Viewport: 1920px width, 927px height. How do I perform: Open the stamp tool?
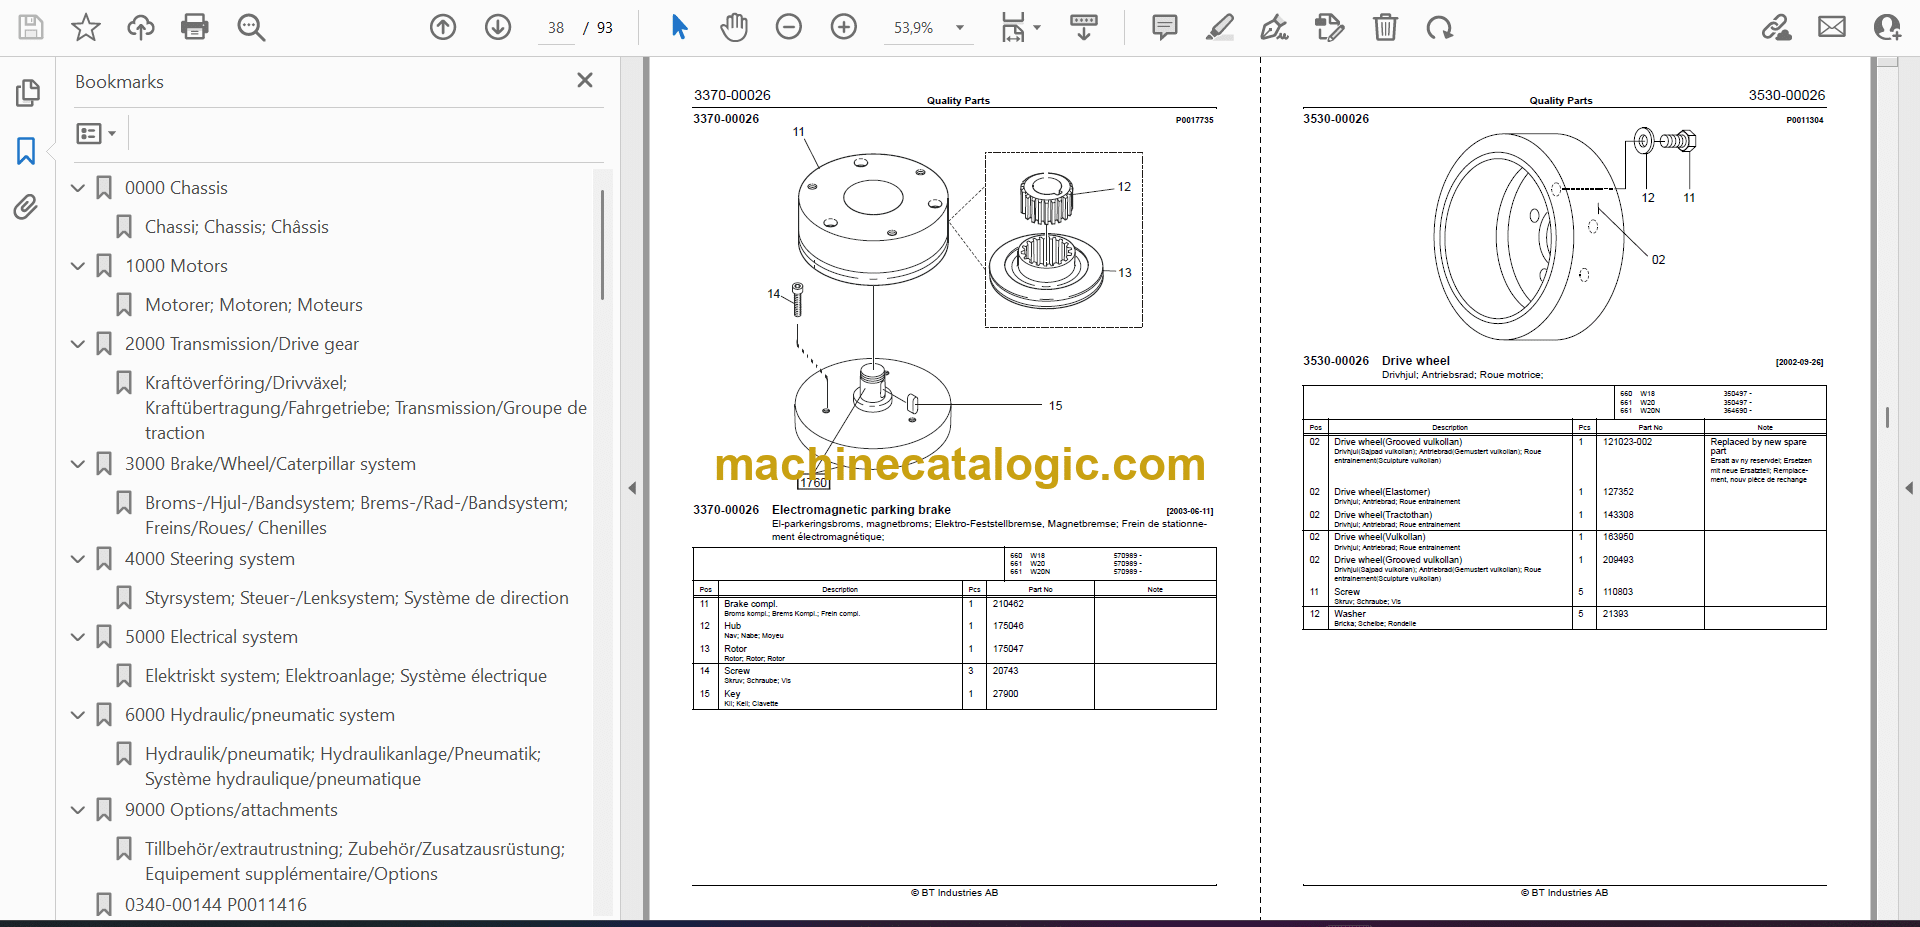pos(1330,27)
